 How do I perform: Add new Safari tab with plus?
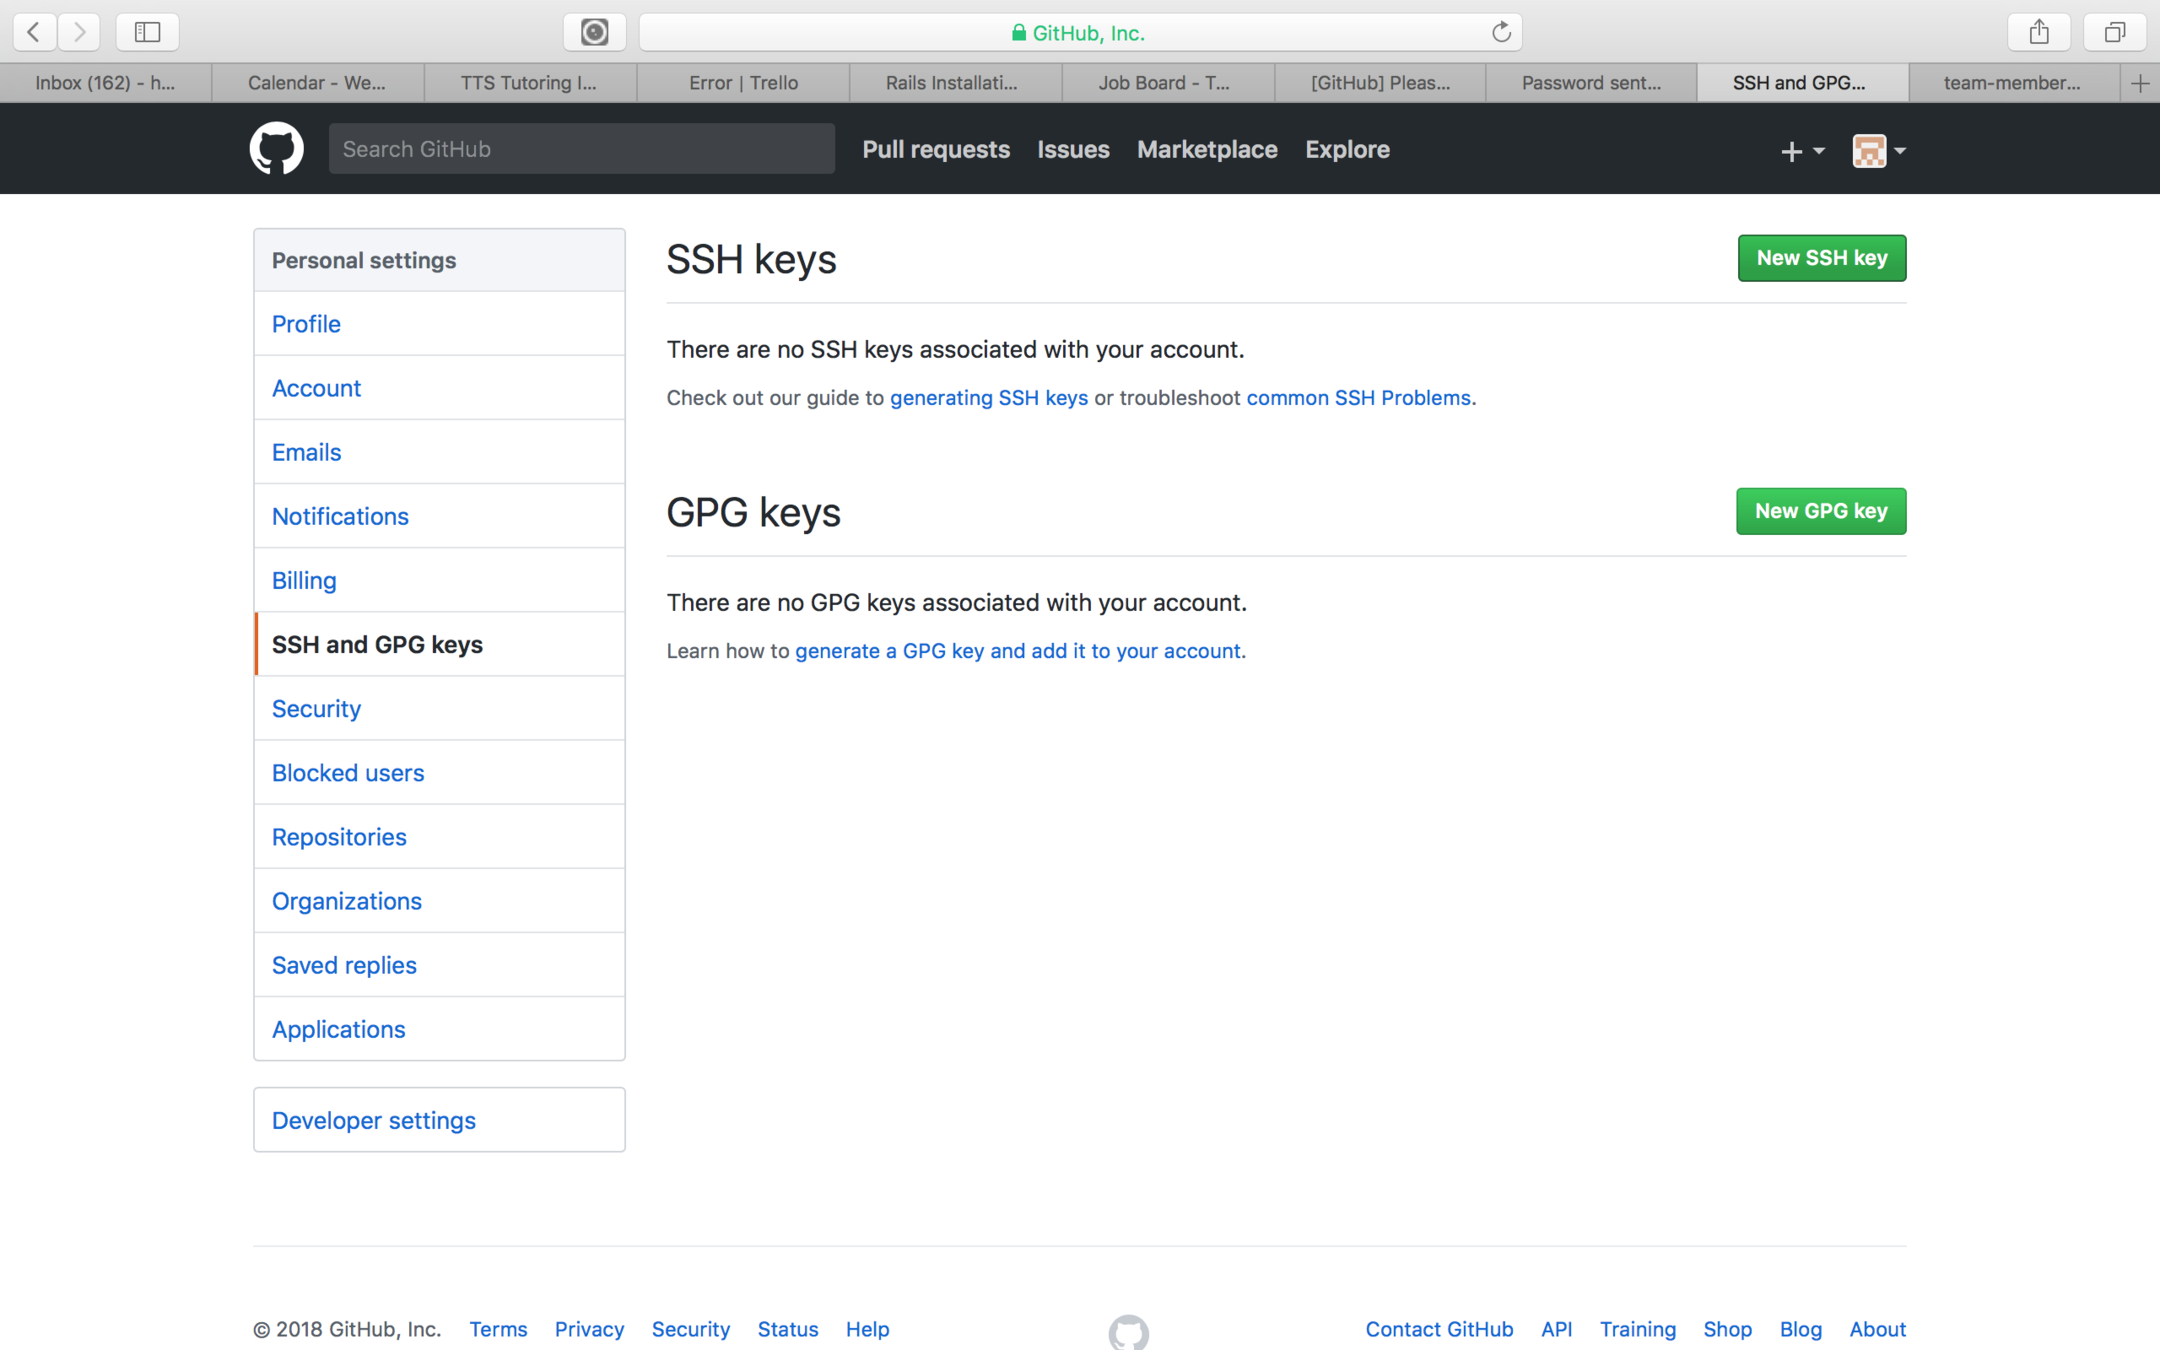click(2139, 83)
